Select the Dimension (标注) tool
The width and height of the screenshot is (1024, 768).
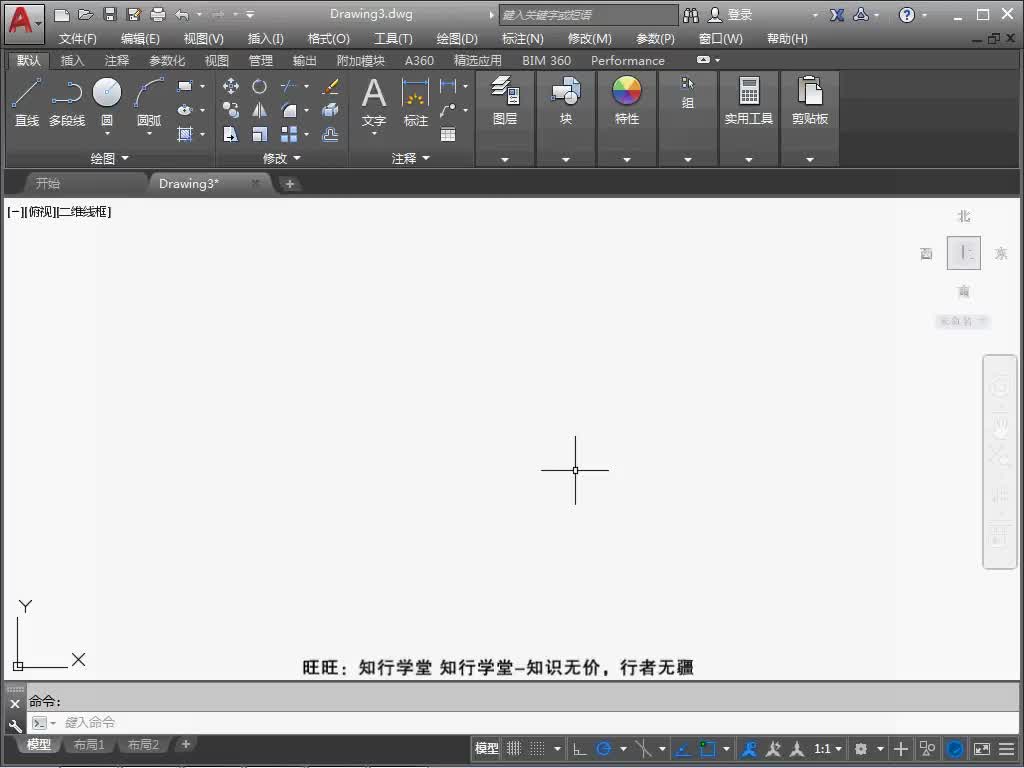click(415, 102)
